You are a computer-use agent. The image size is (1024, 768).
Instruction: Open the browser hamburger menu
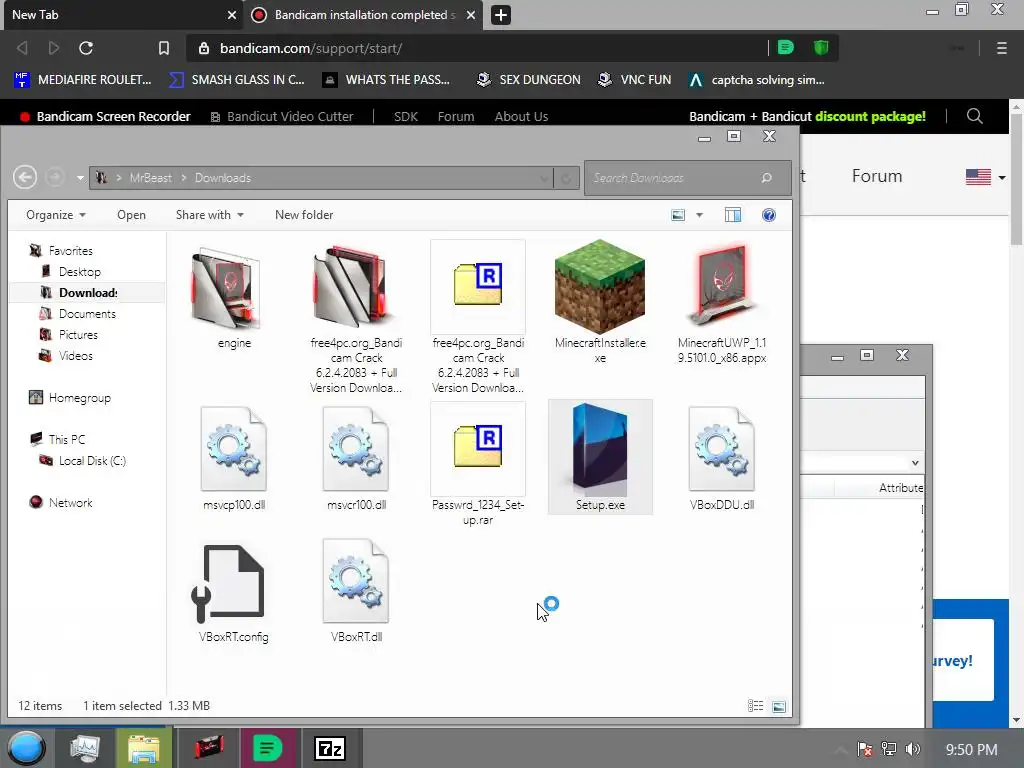[1001, 48]
